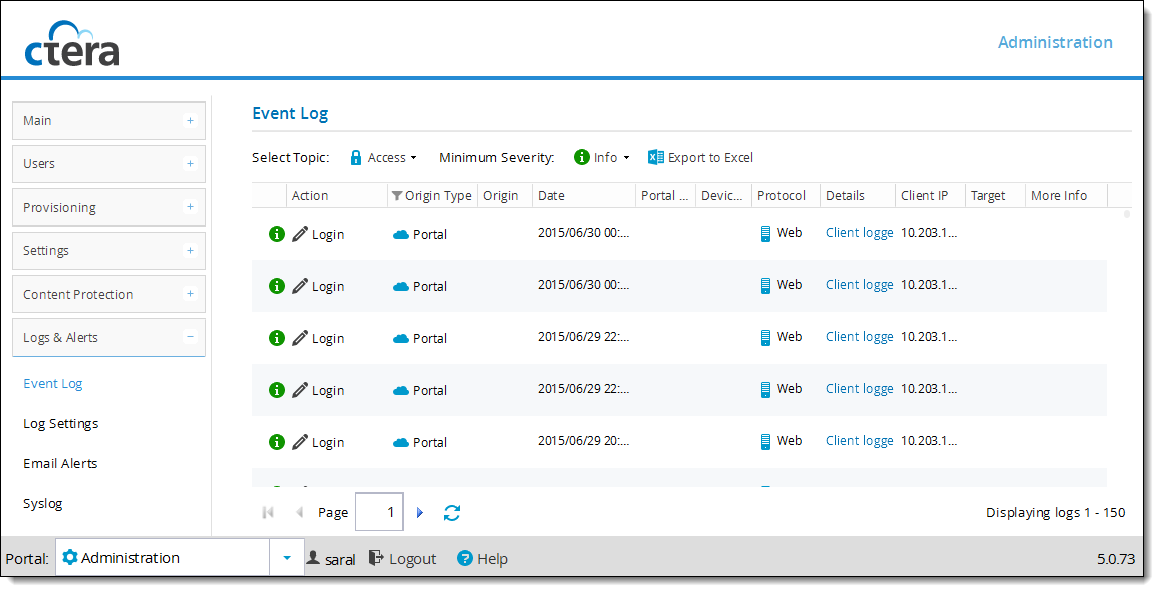
Task: Click the user icon beside saral
Action: (x=313, y=558)
